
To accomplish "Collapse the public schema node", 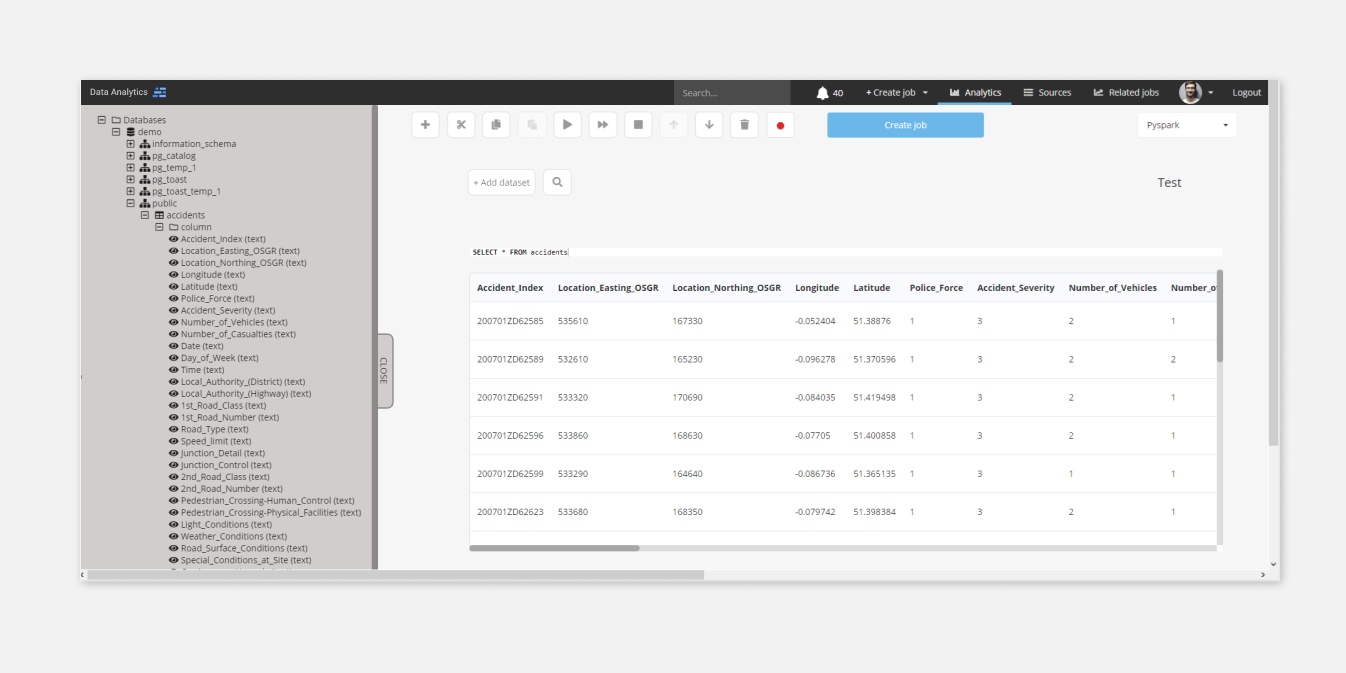I will (x=130, y=203).
